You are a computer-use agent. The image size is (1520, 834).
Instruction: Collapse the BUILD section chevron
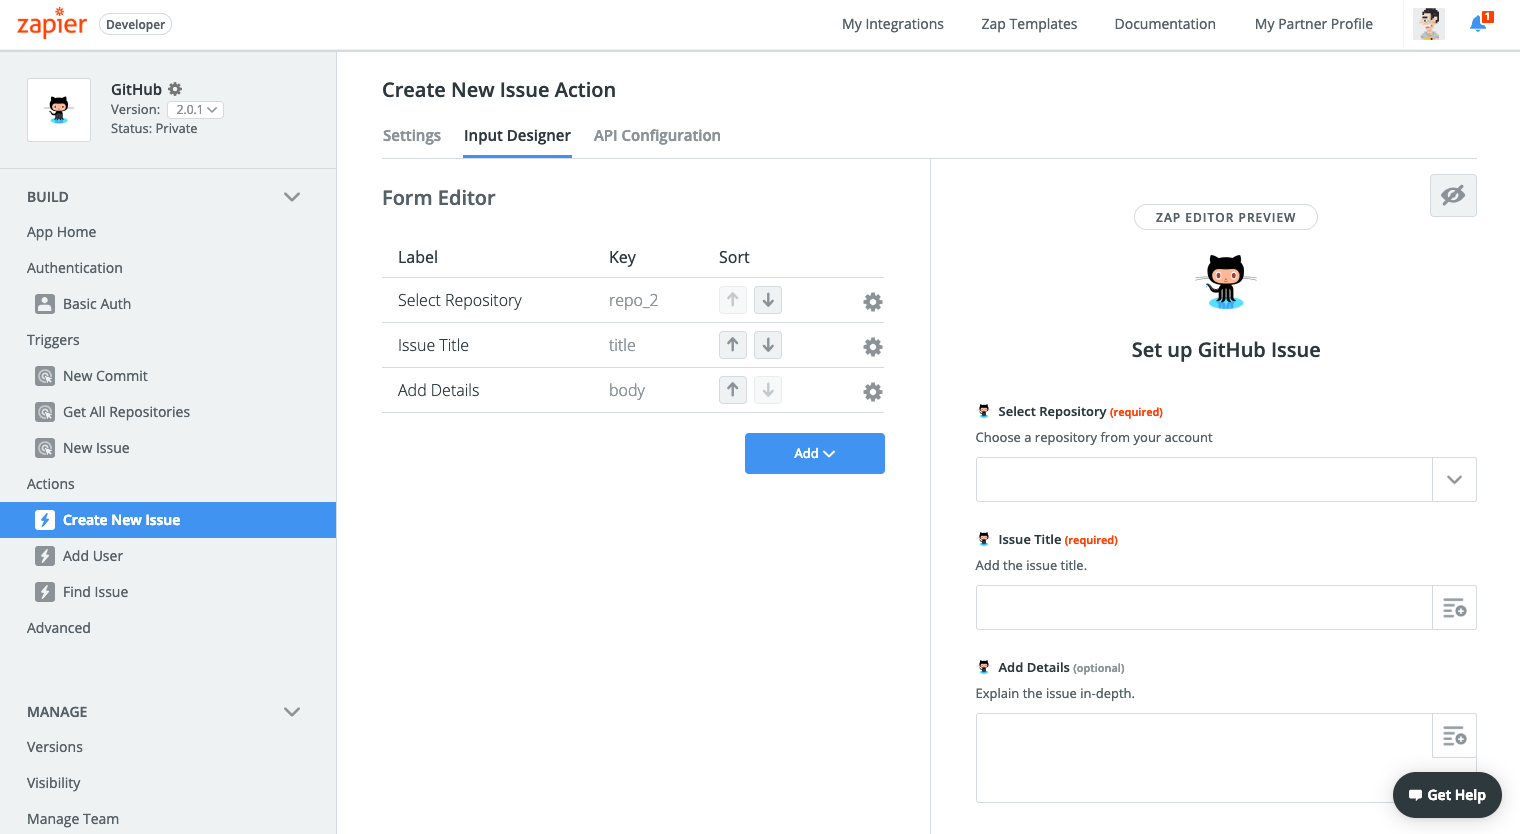291,196
